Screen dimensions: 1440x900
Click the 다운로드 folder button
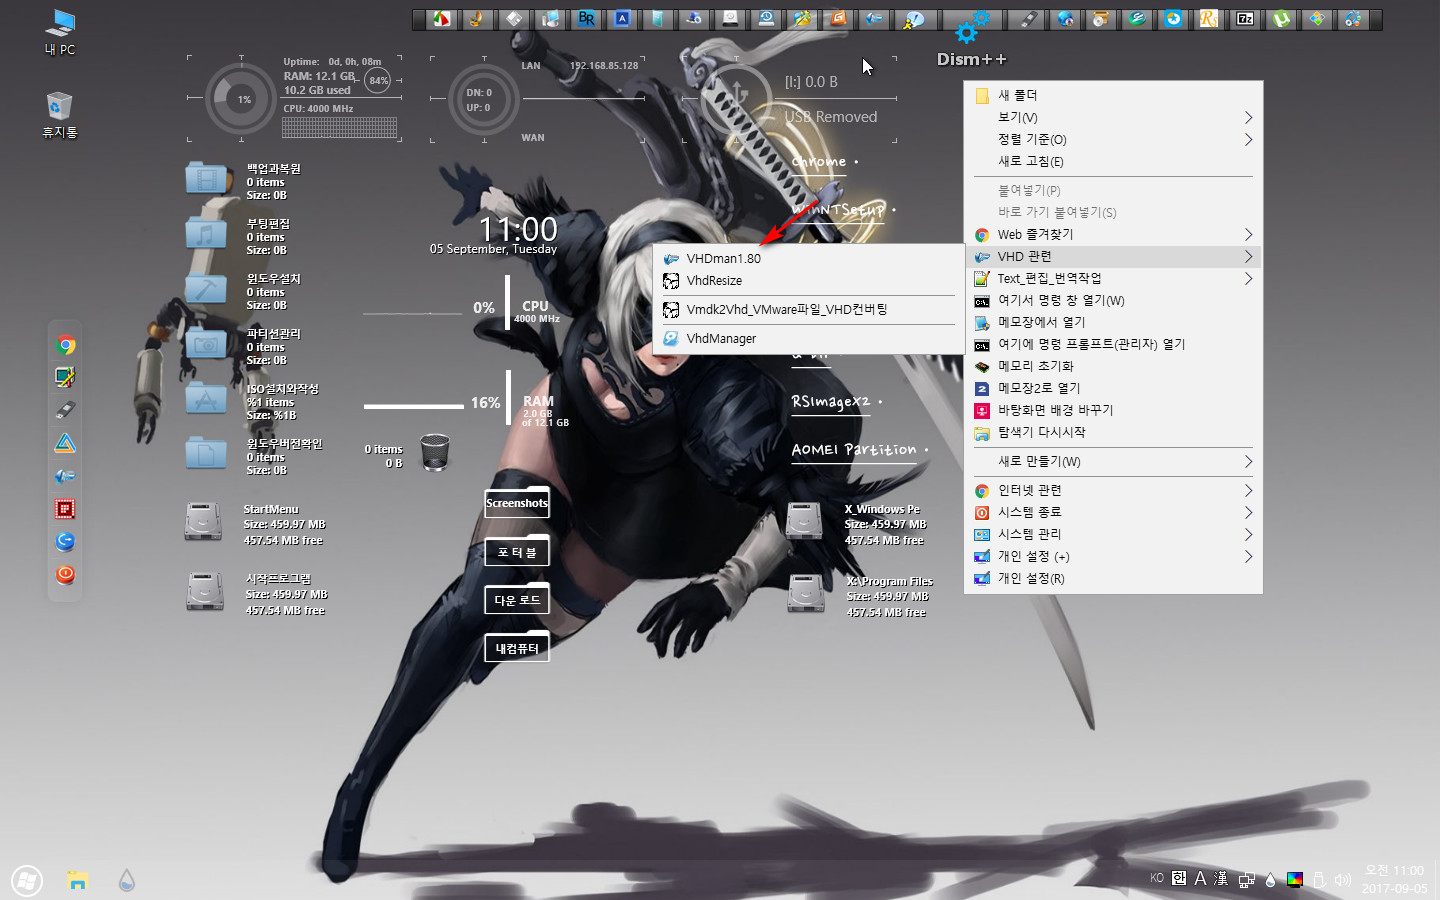(x=517, y=599)
